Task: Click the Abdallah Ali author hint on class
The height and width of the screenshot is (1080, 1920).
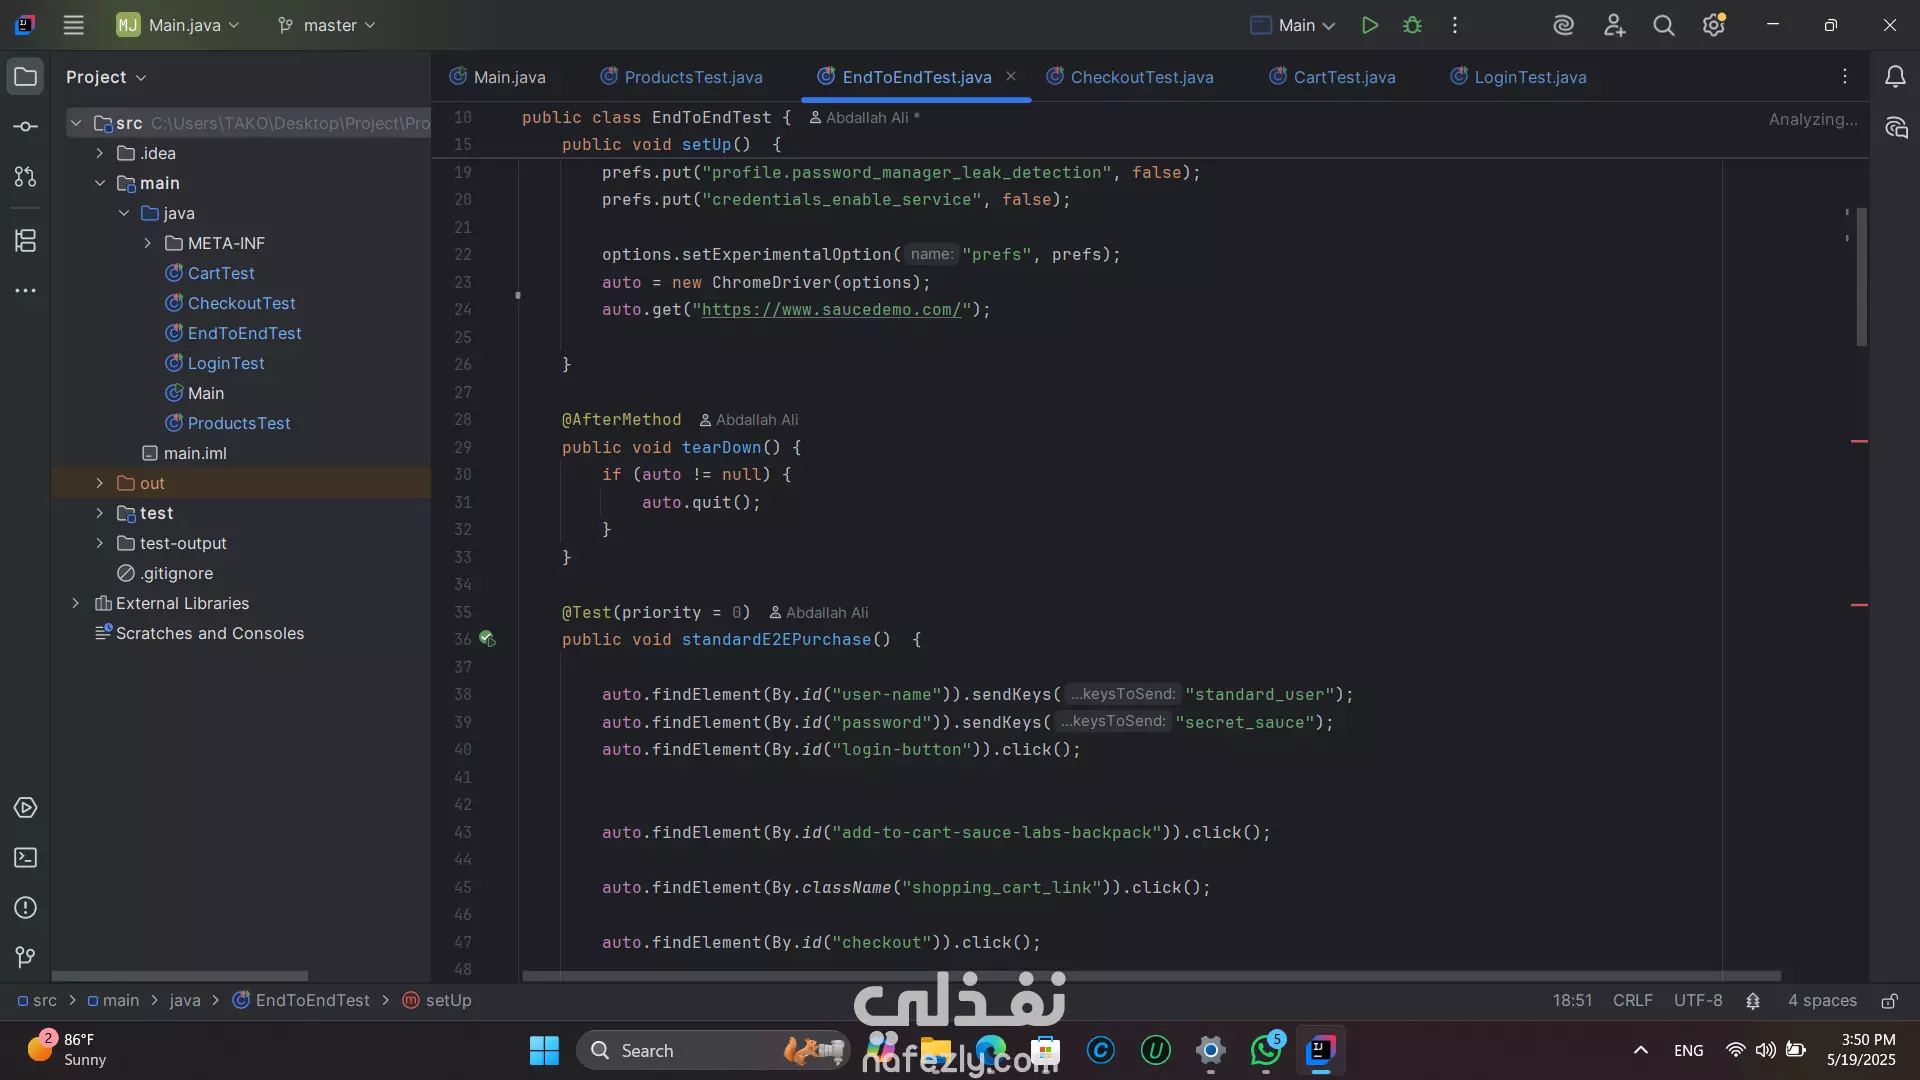Action: point(864,118)
